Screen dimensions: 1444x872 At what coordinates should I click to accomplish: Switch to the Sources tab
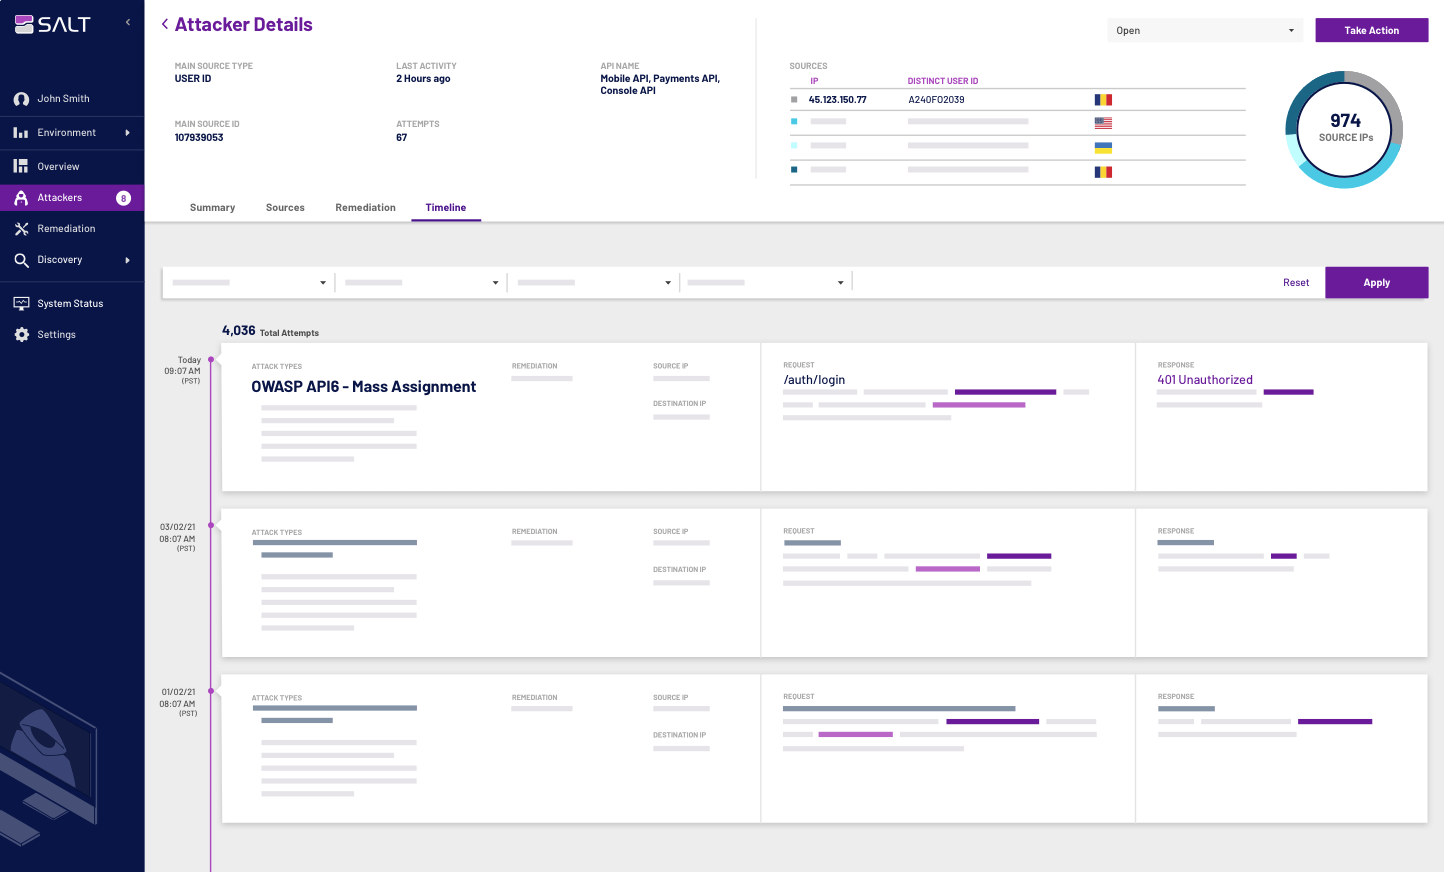(x=285, y=208)
